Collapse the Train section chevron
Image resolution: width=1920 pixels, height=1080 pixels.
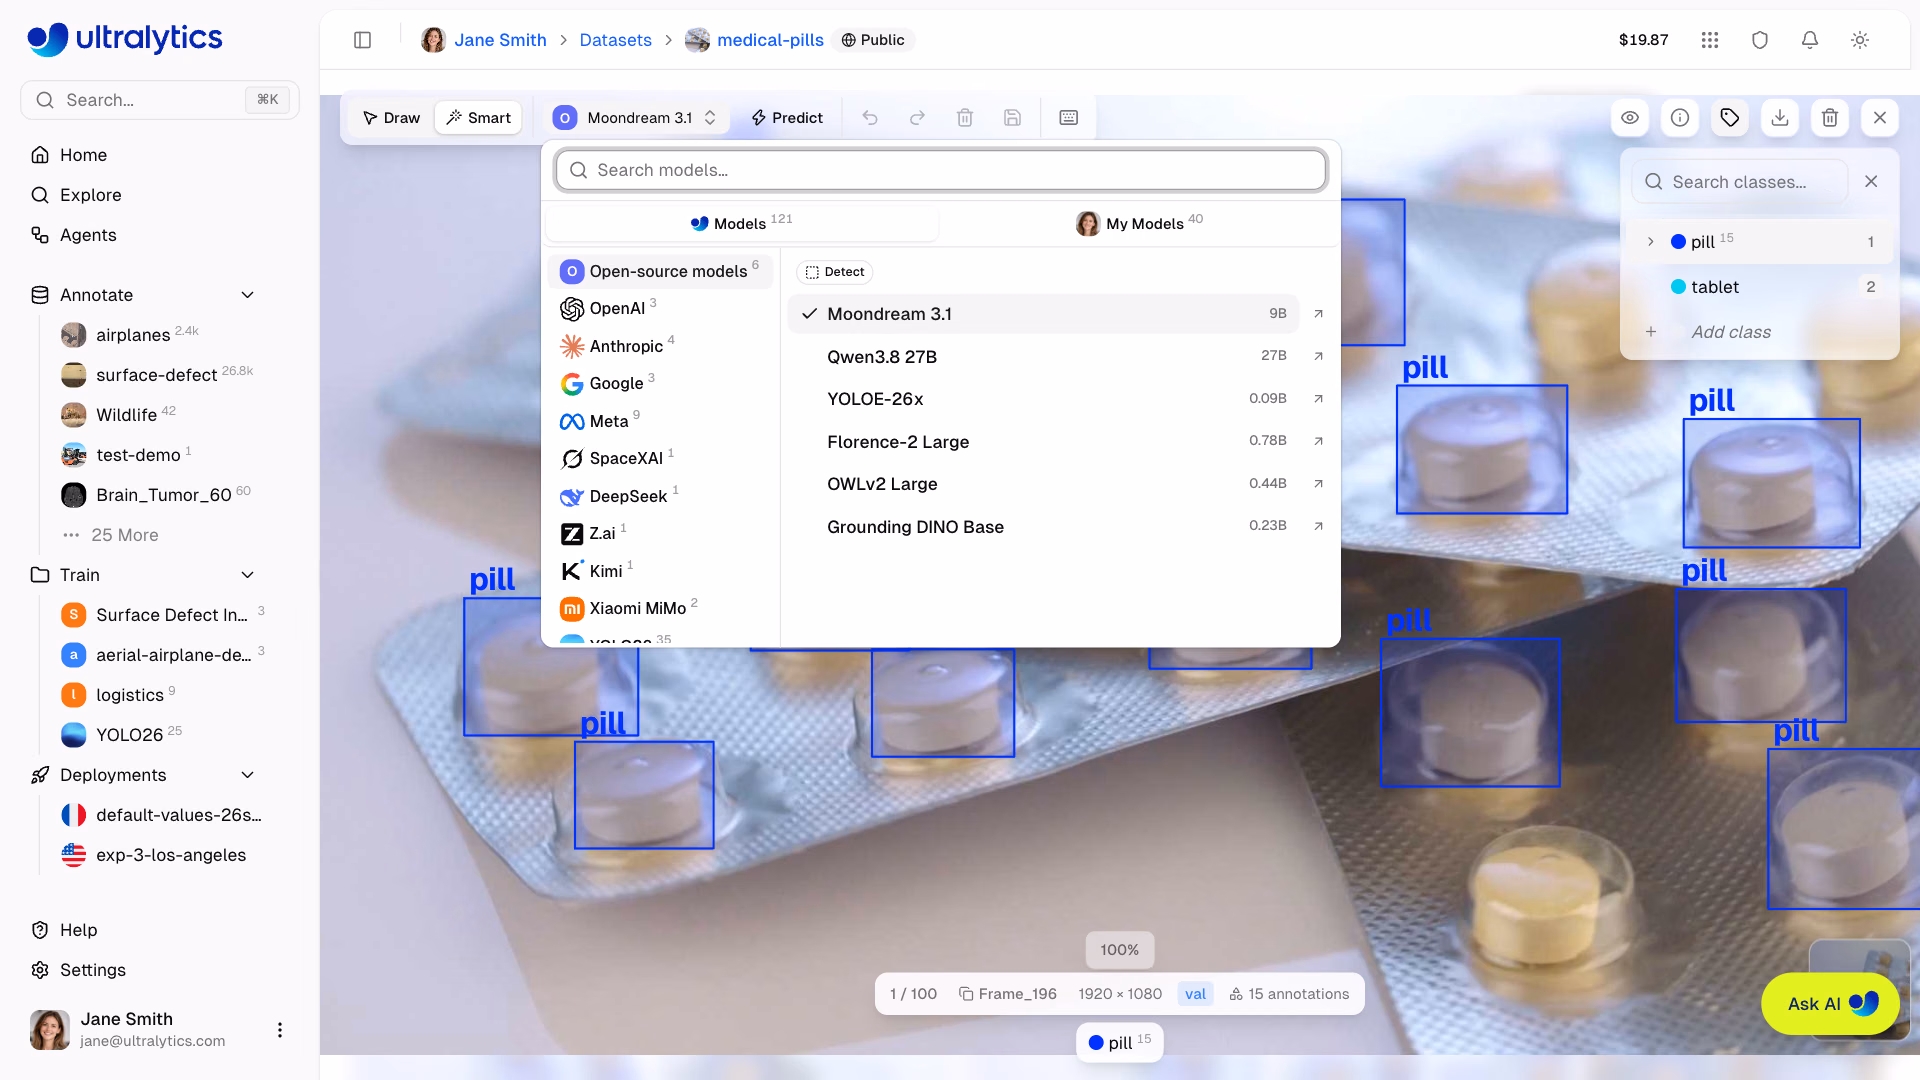248,575
